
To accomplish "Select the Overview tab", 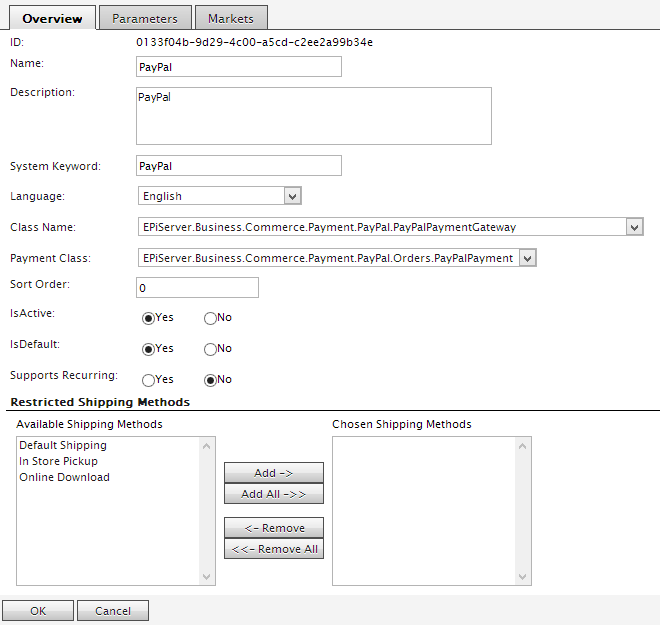I will (52, 18).
